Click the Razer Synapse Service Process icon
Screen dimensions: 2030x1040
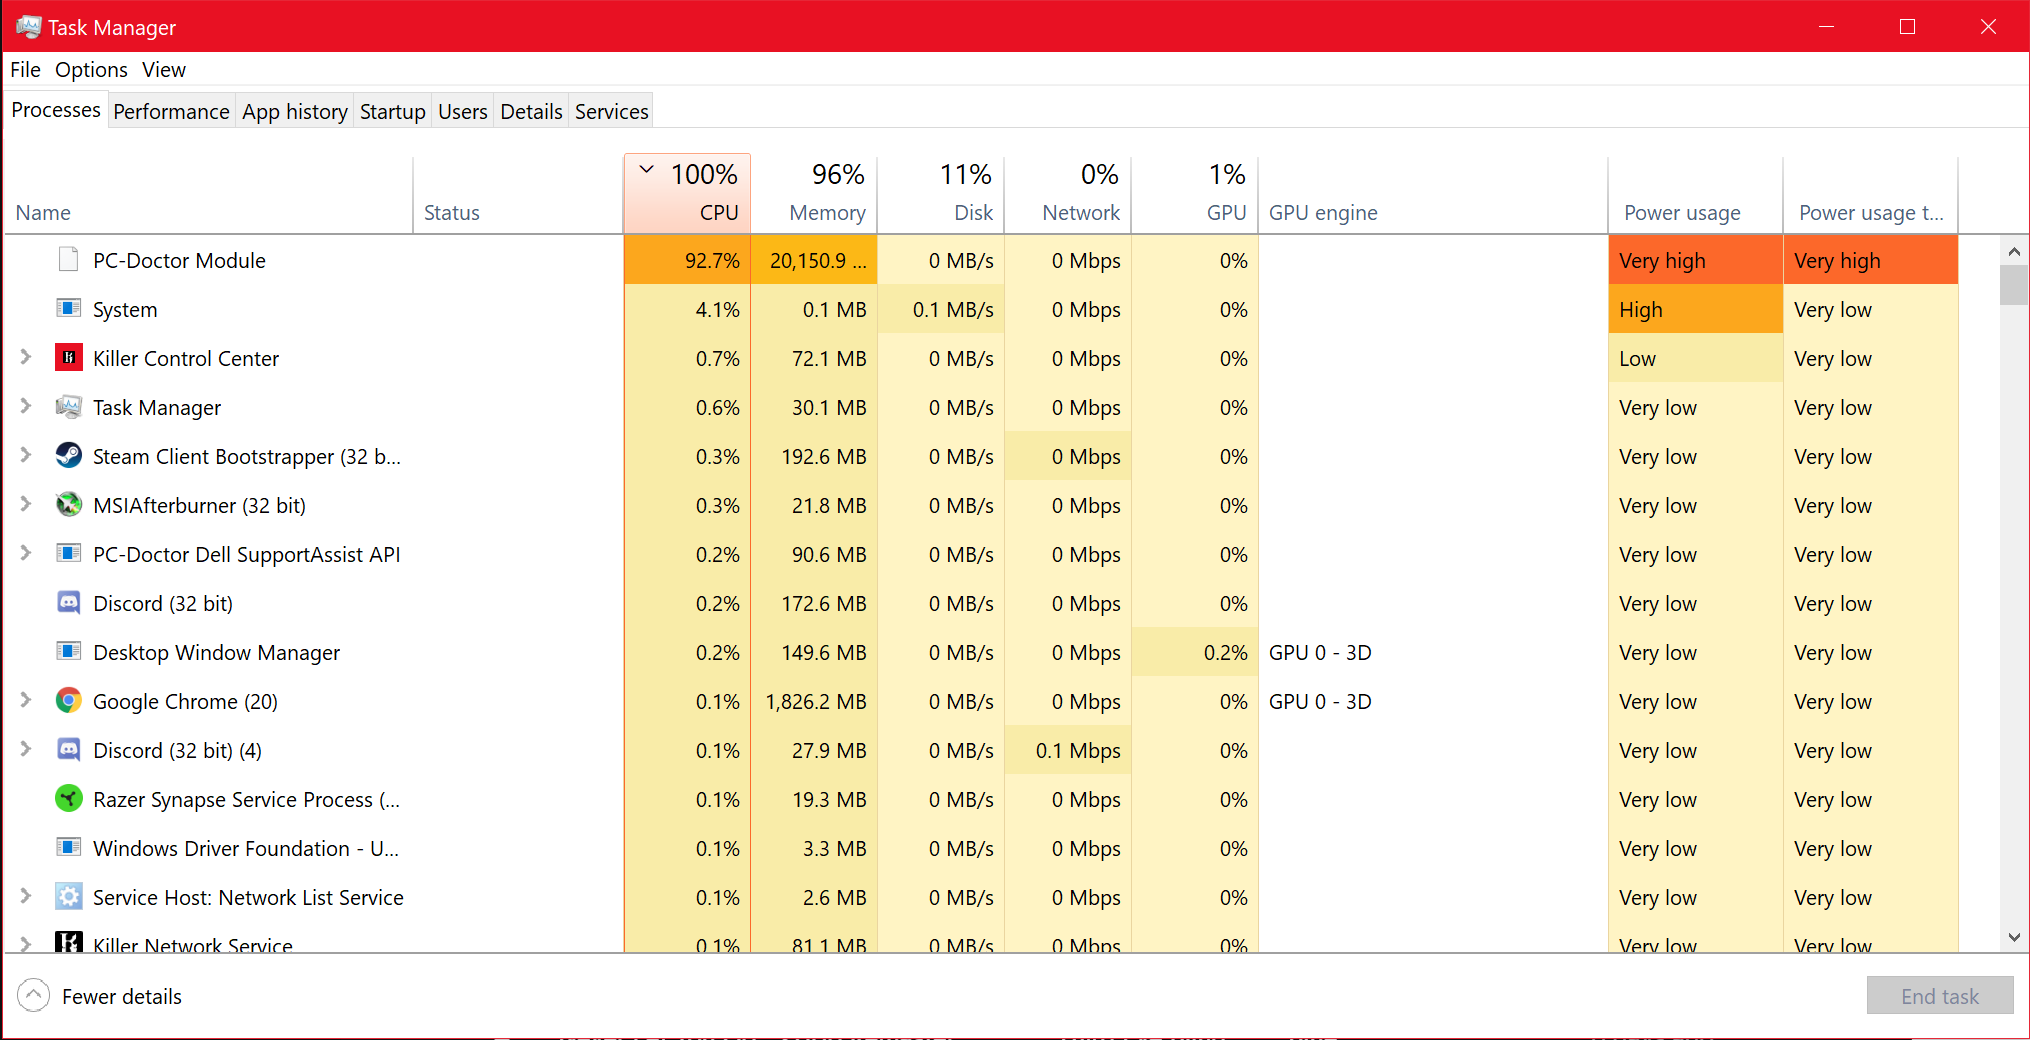[68, 799]
